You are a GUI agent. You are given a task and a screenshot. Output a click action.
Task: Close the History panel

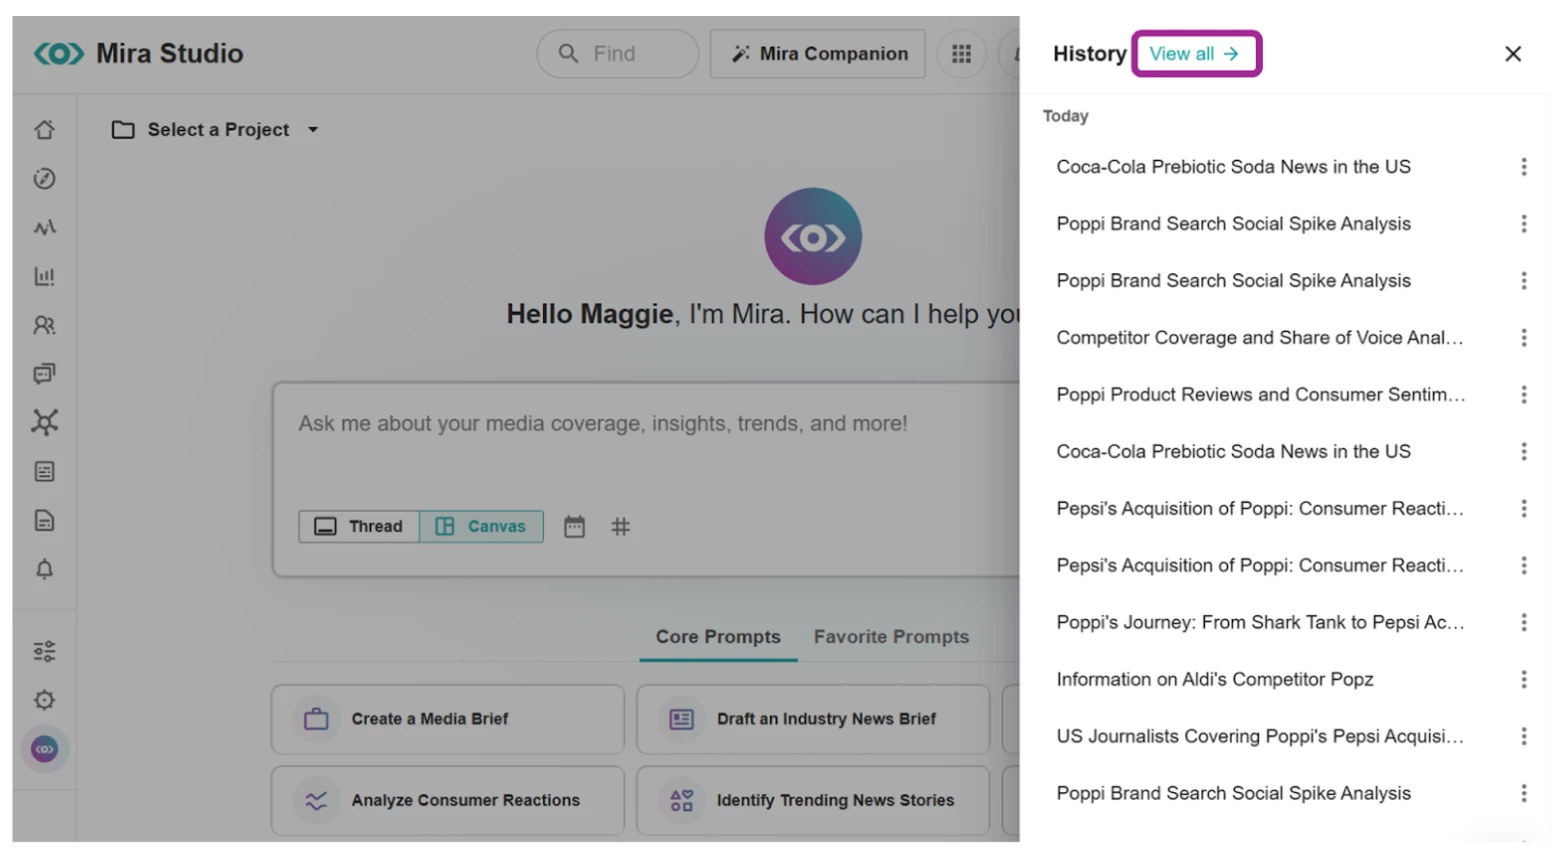1513,54
